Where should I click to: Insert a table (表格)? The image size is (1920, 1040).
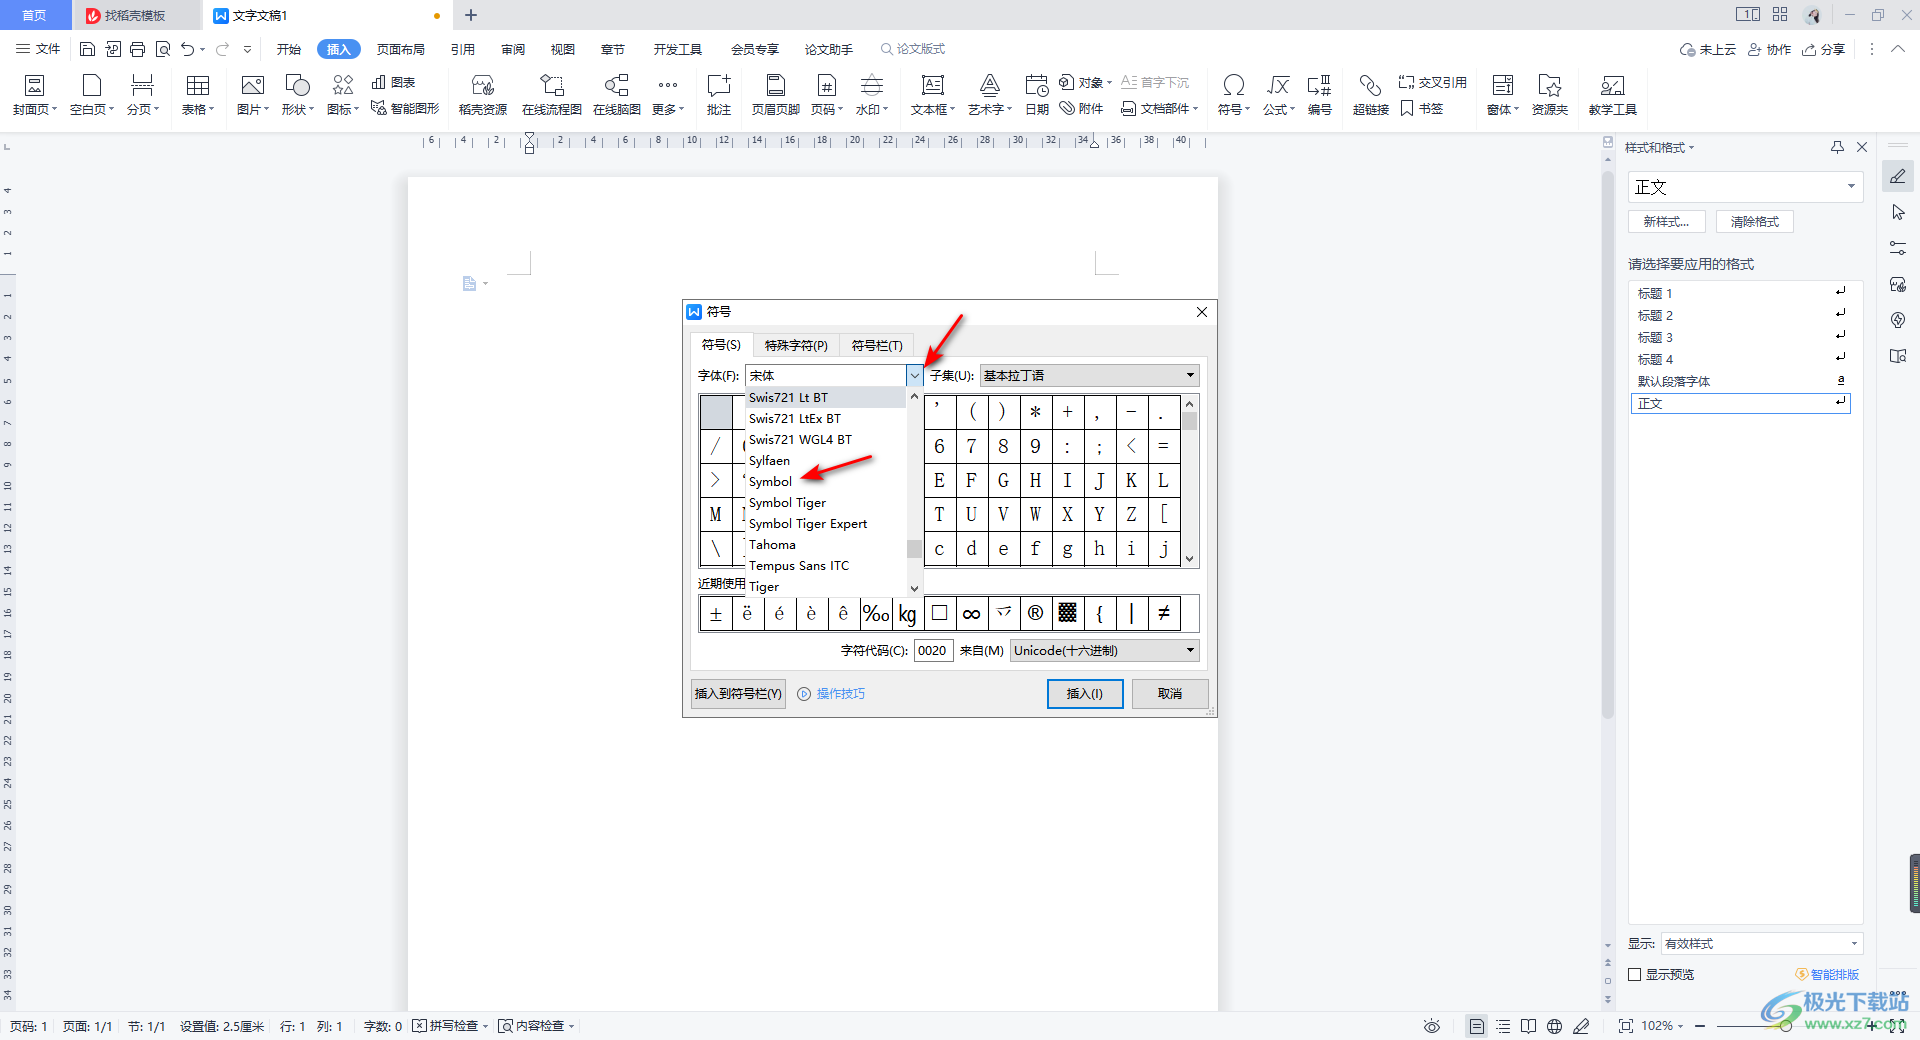198,95
